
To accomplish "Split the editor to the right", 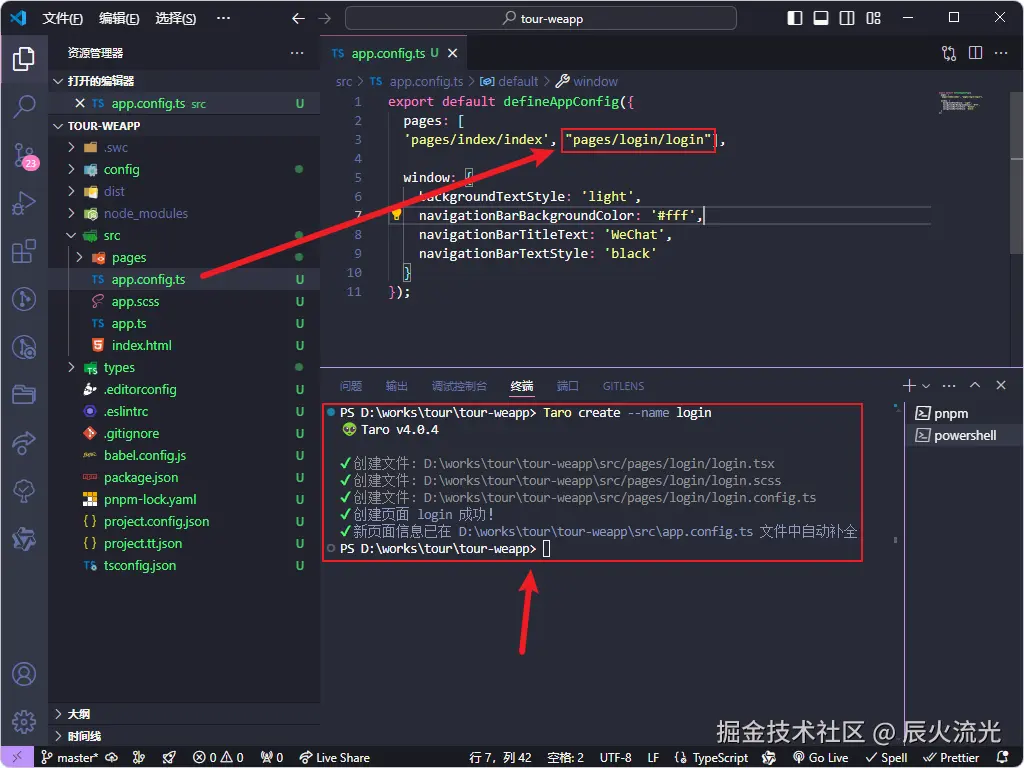I will pyautogui.click(x=975, y=54).
